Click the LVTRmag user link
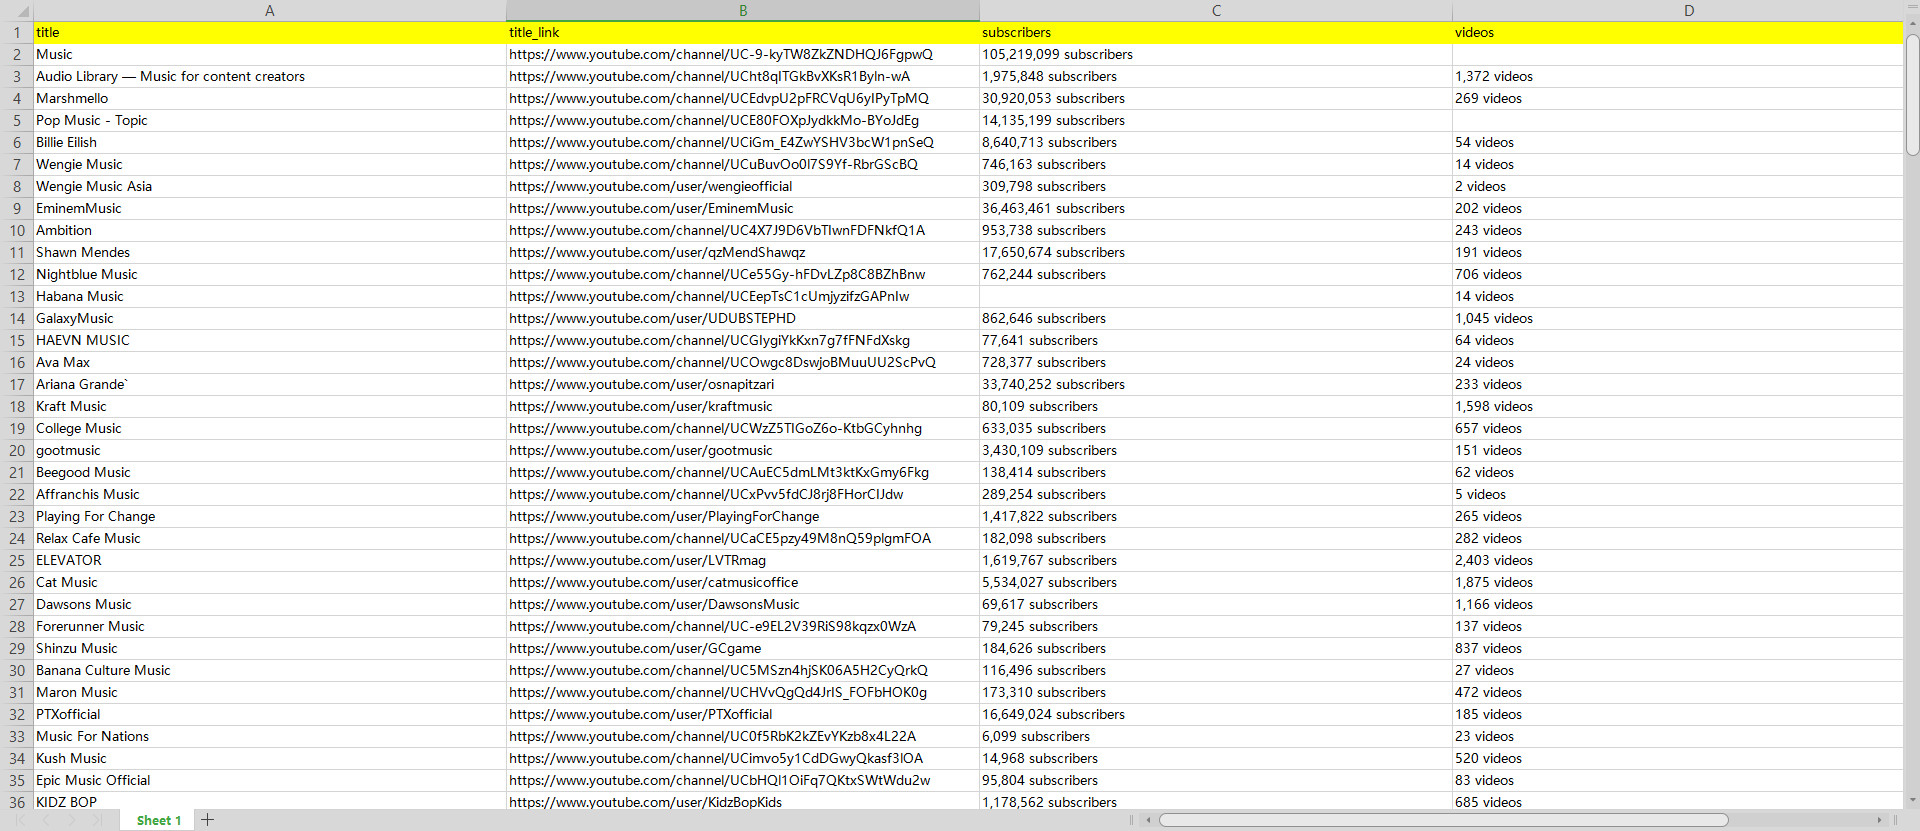This screenshot has height=831, width=1920. [x=637, y=560]
